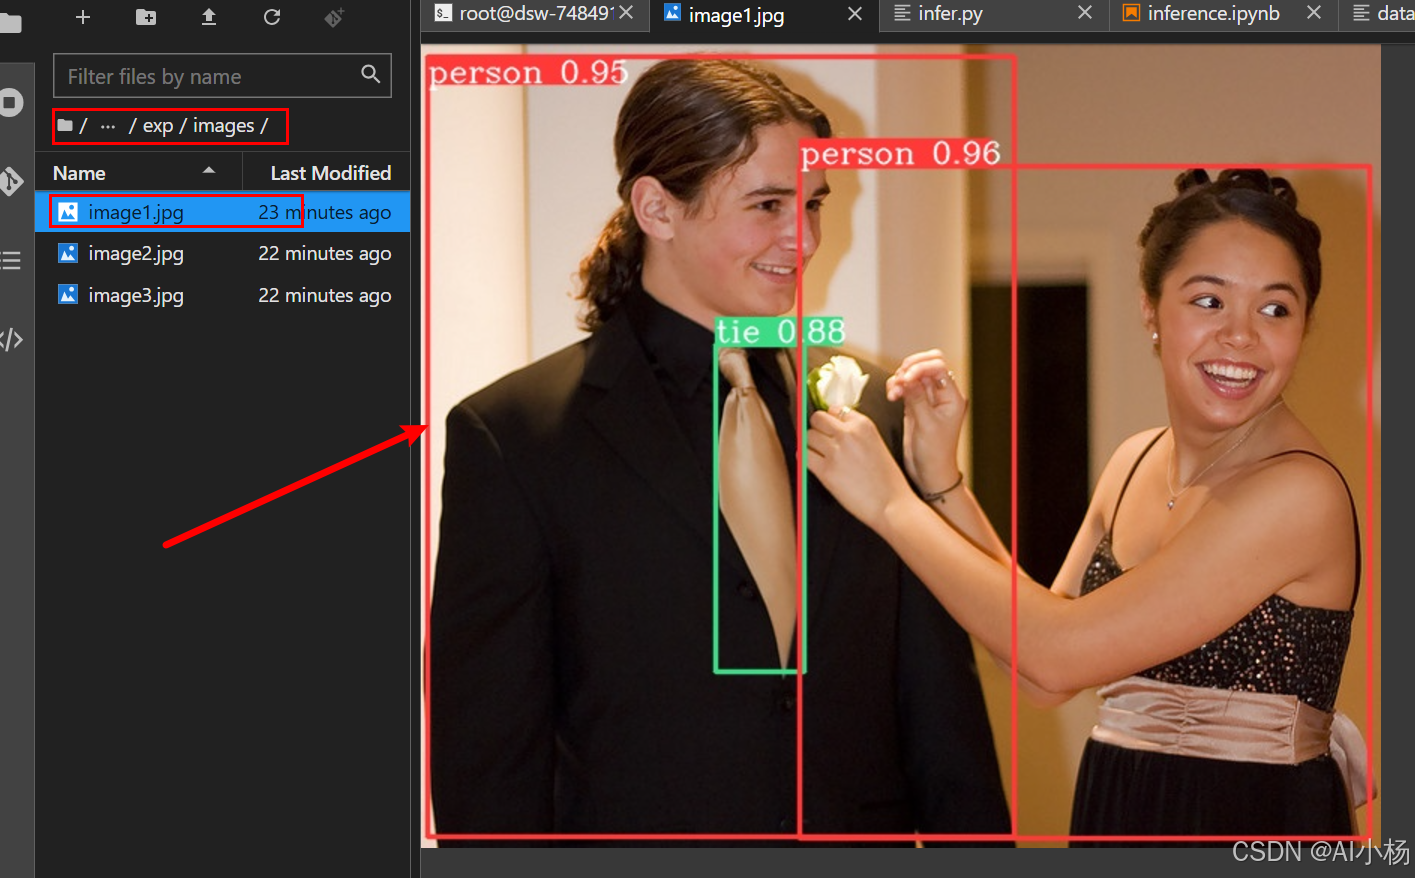The width and height of the screenshot is (1415, 878).
Task: Select image3.jpg in the file list
Action: point(136,296)
